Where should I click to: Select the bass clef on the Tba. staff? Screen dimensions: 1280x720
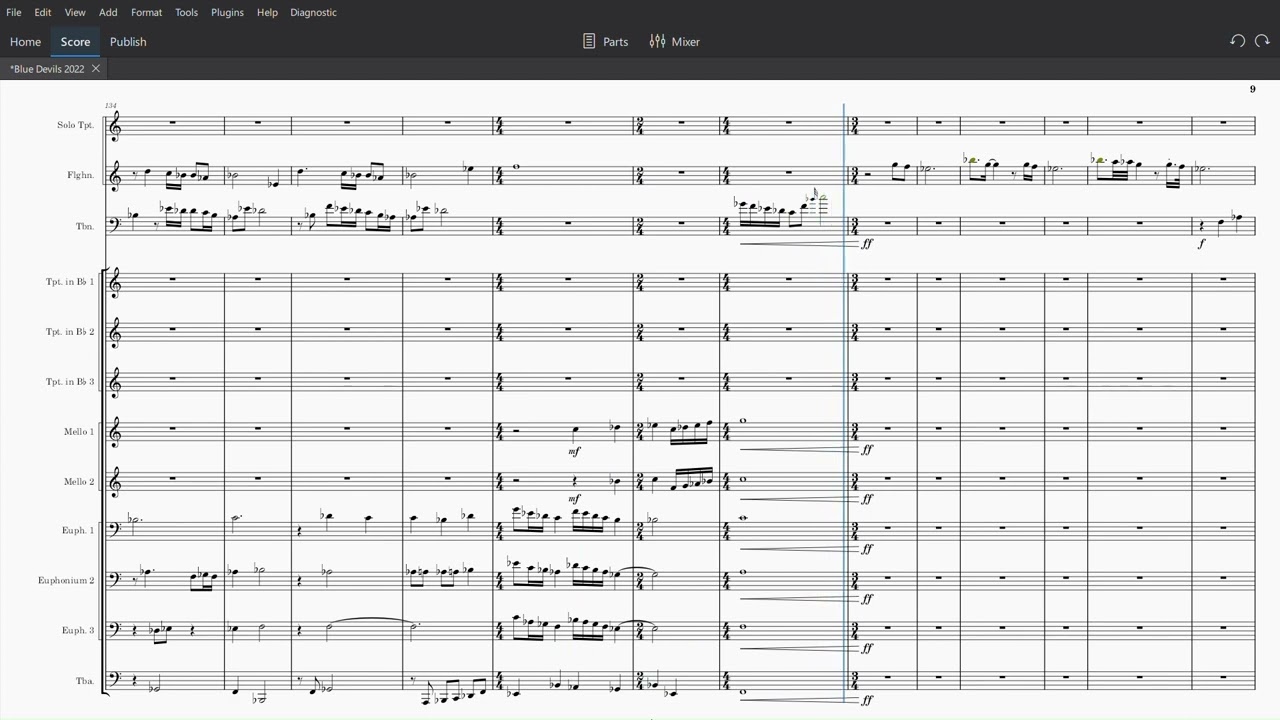[x=115, y=679]
